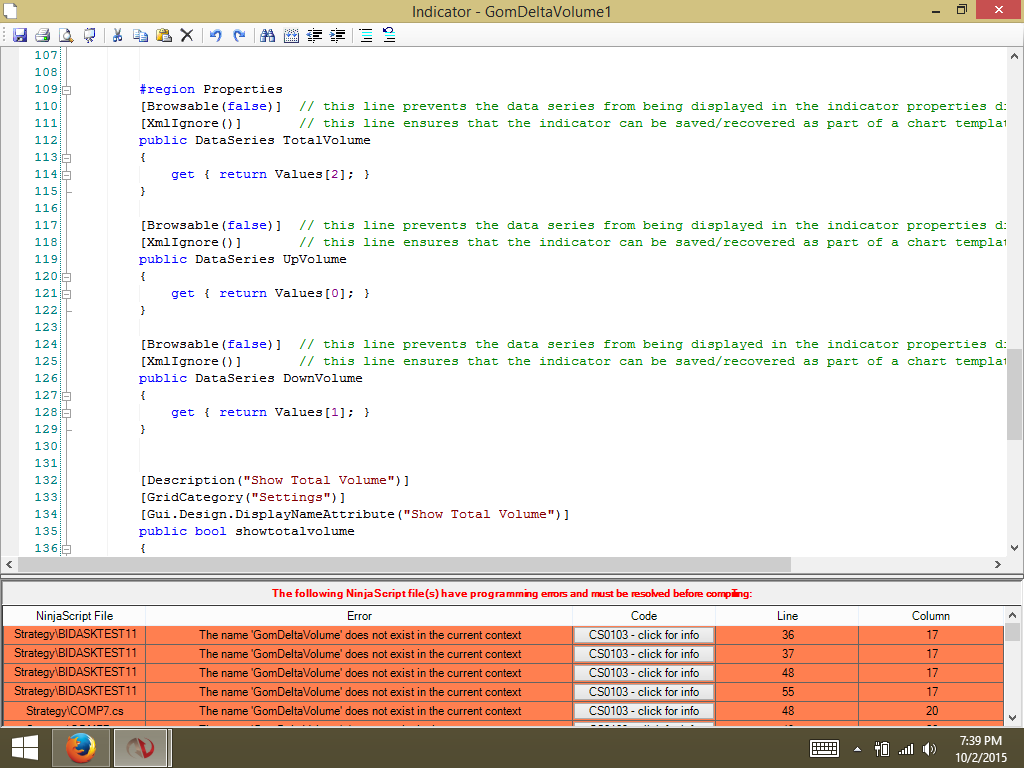Open CS0103 info for error line 37

coord(644,654)
